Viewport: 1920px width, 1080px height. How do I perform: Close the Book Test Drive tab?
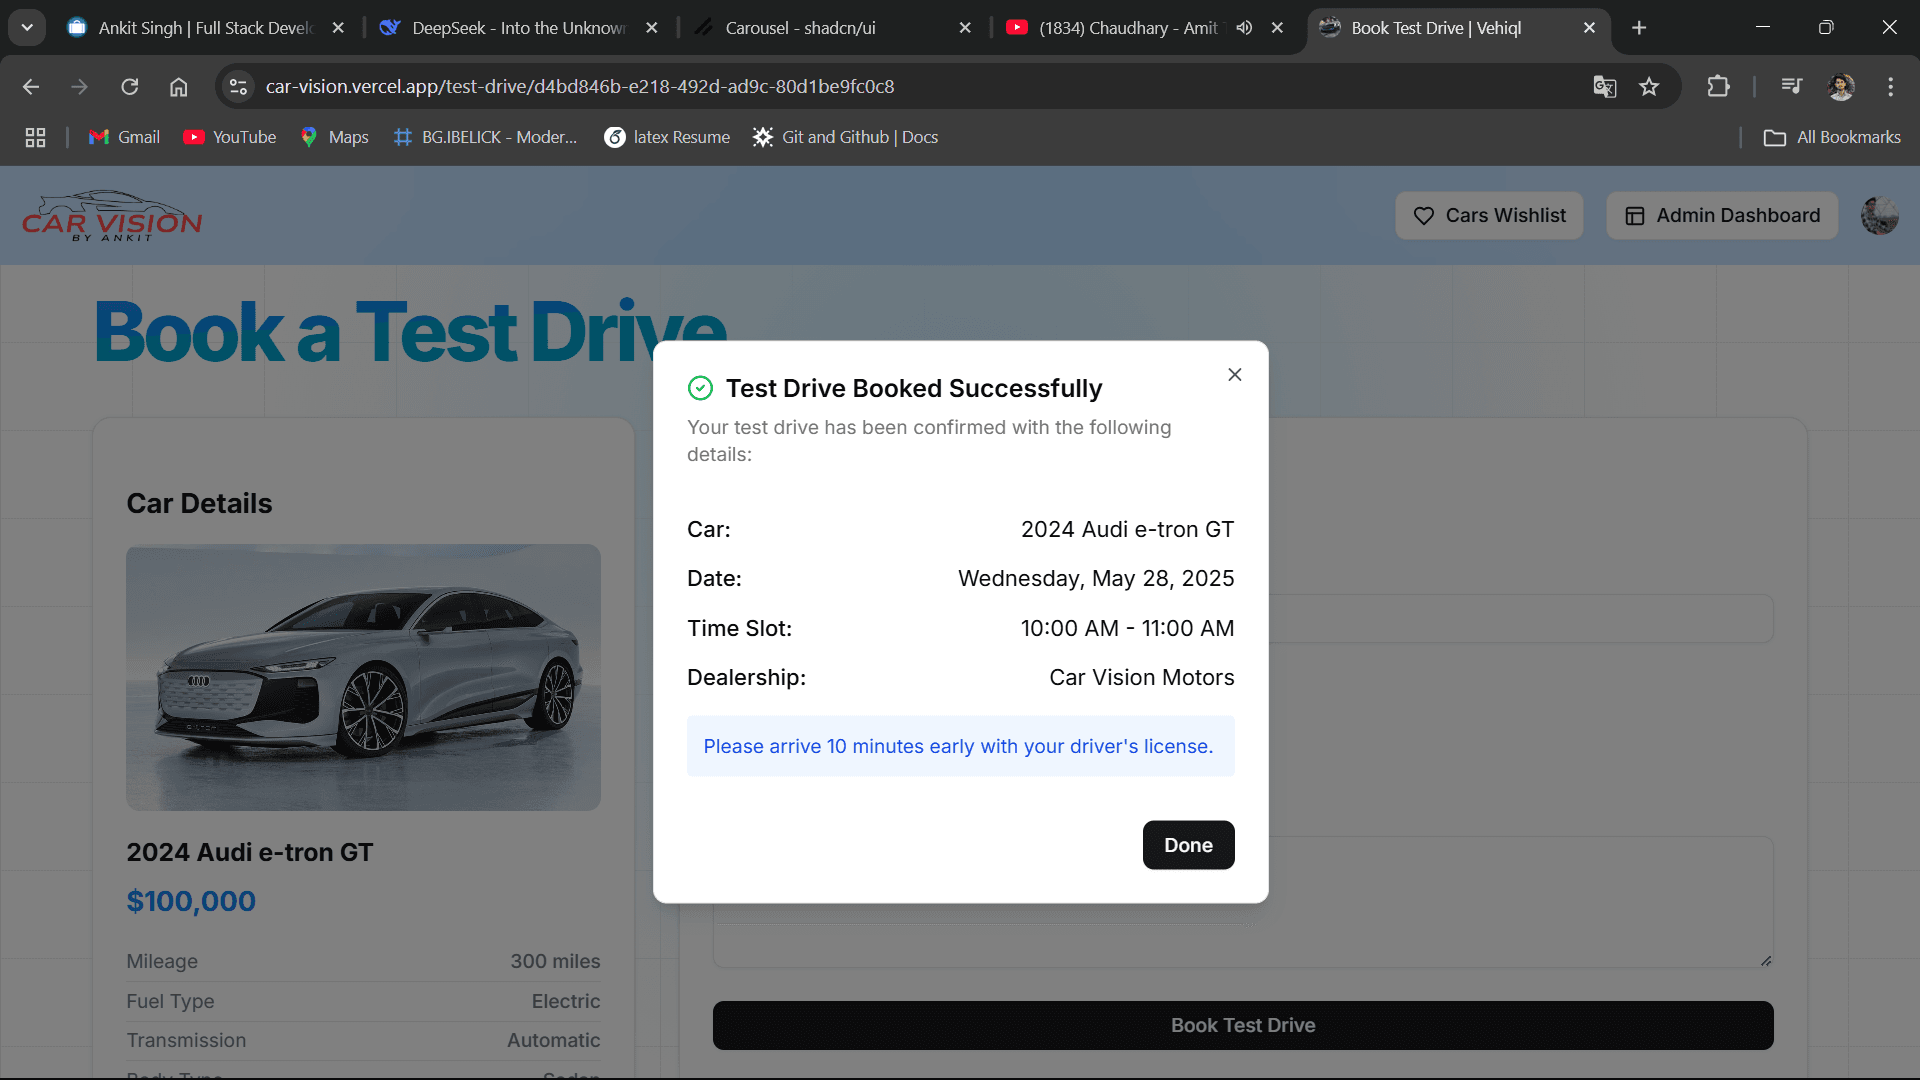coord(1589,28)
